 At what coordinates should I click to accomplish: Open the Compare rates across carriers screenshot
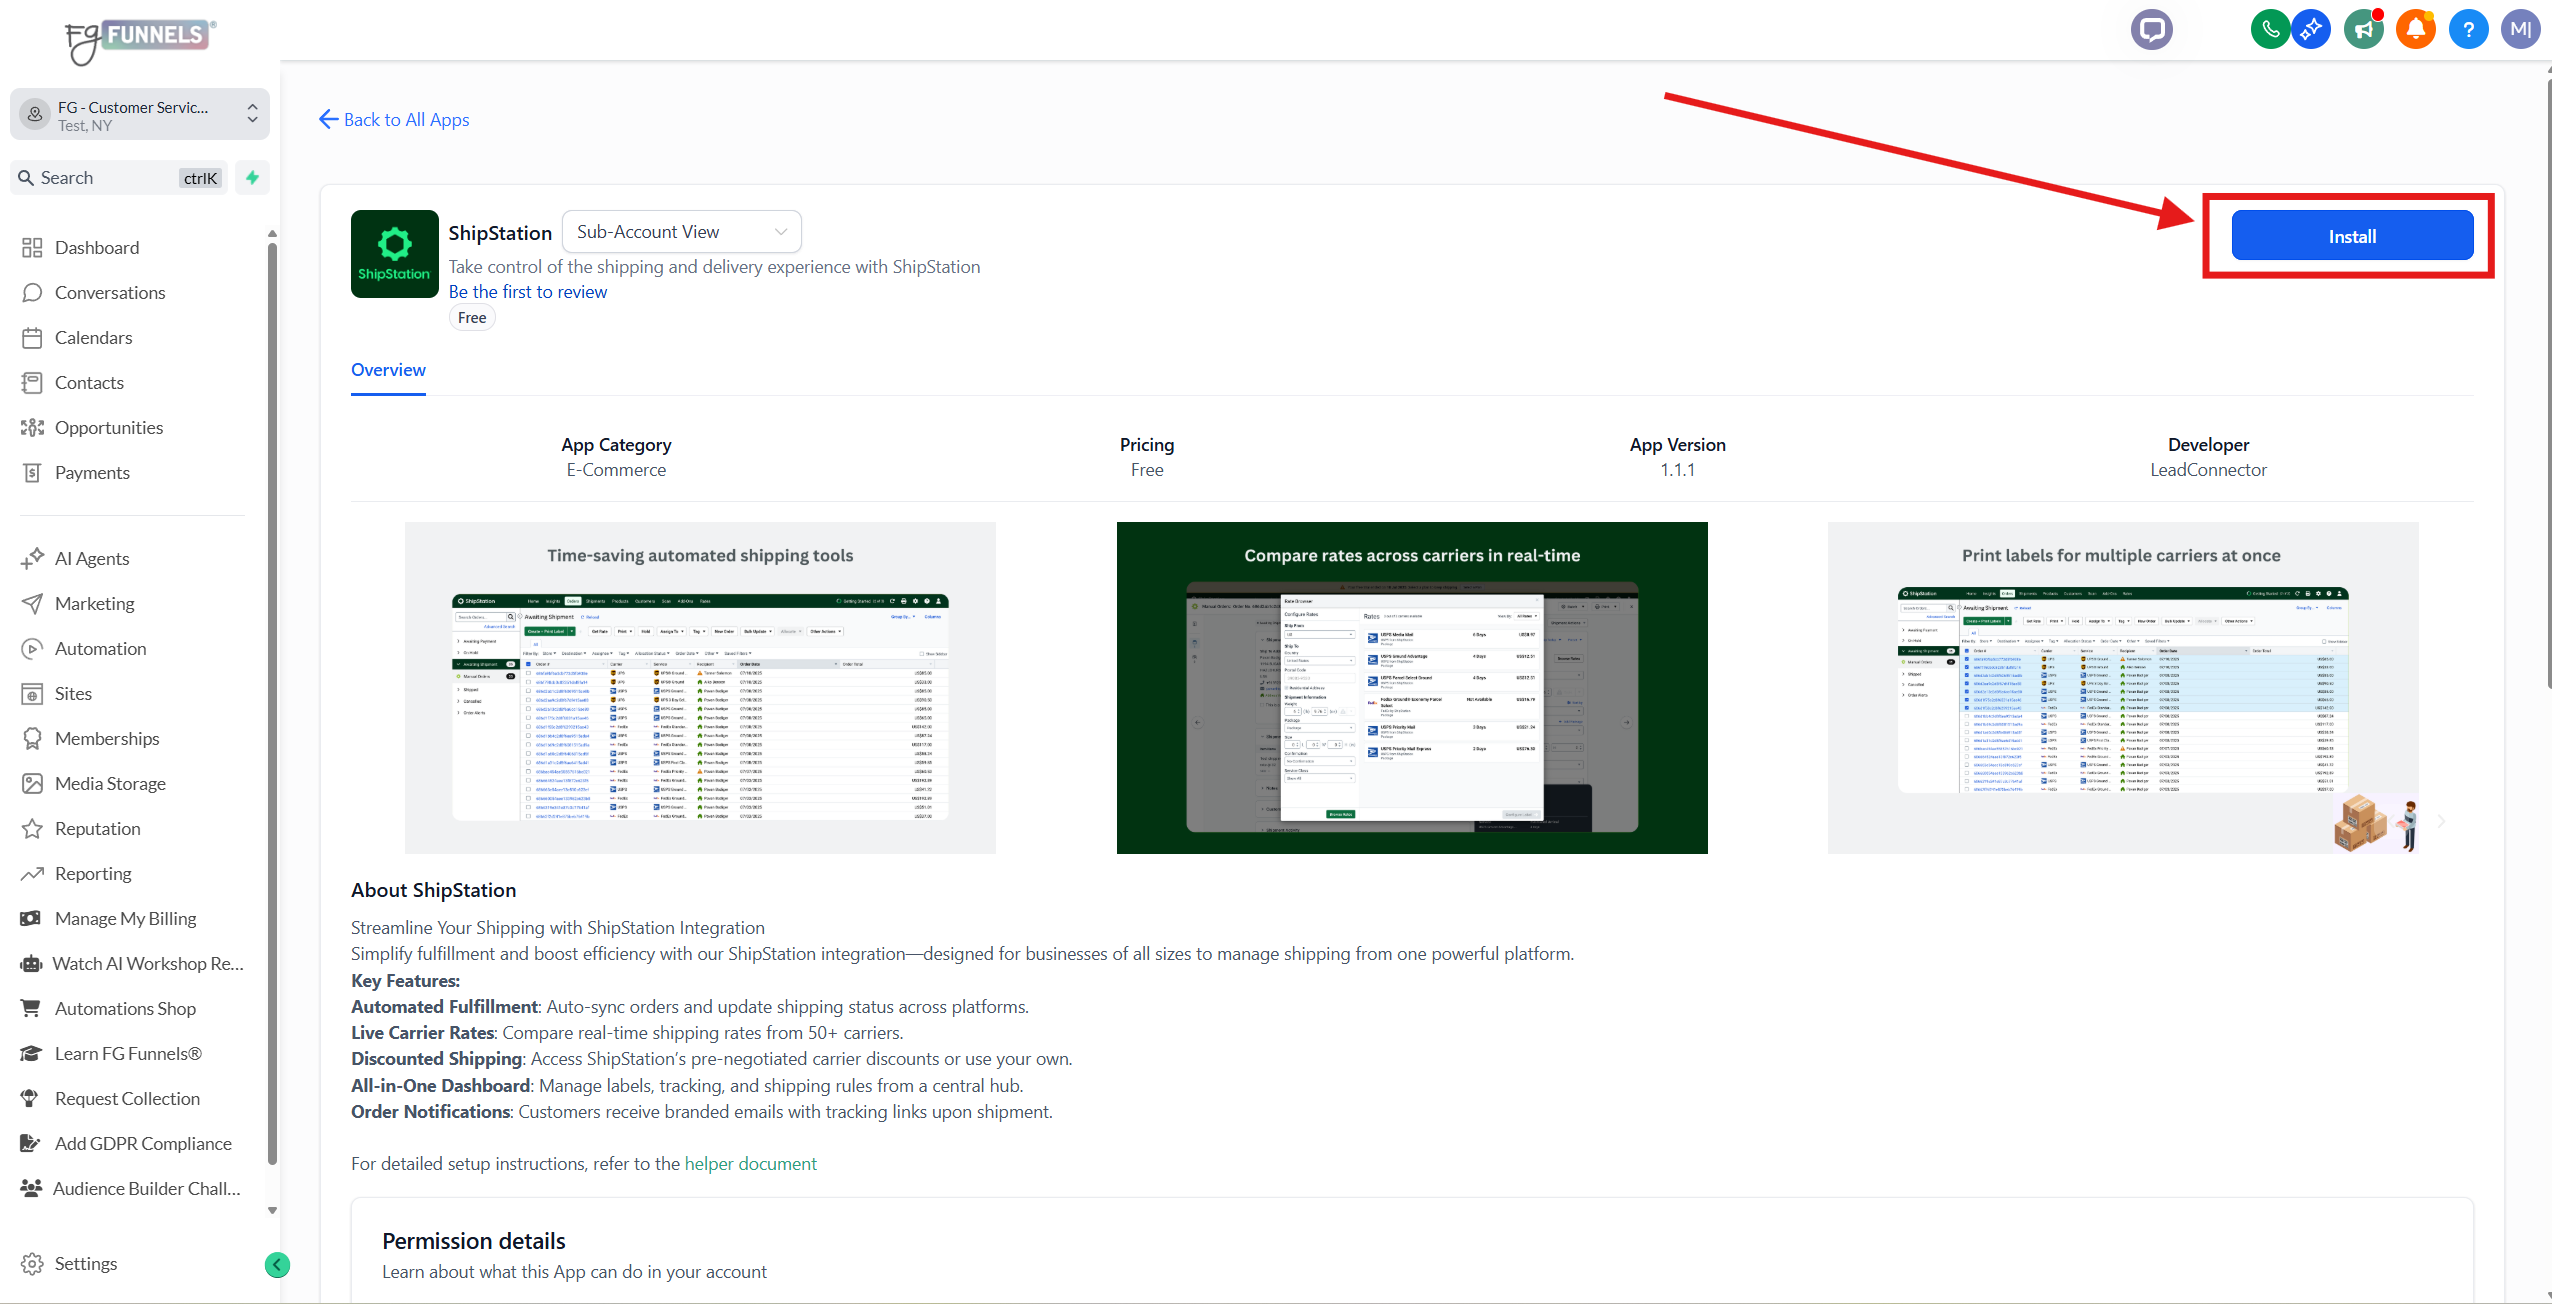(x=1411, y=688)
